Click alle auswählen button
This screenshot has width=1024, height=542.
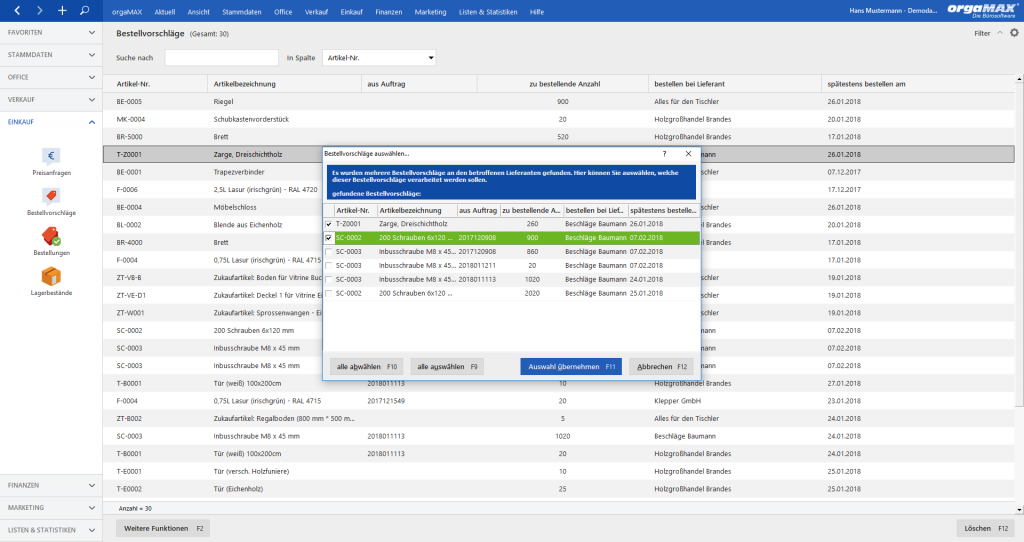point(447,366)
